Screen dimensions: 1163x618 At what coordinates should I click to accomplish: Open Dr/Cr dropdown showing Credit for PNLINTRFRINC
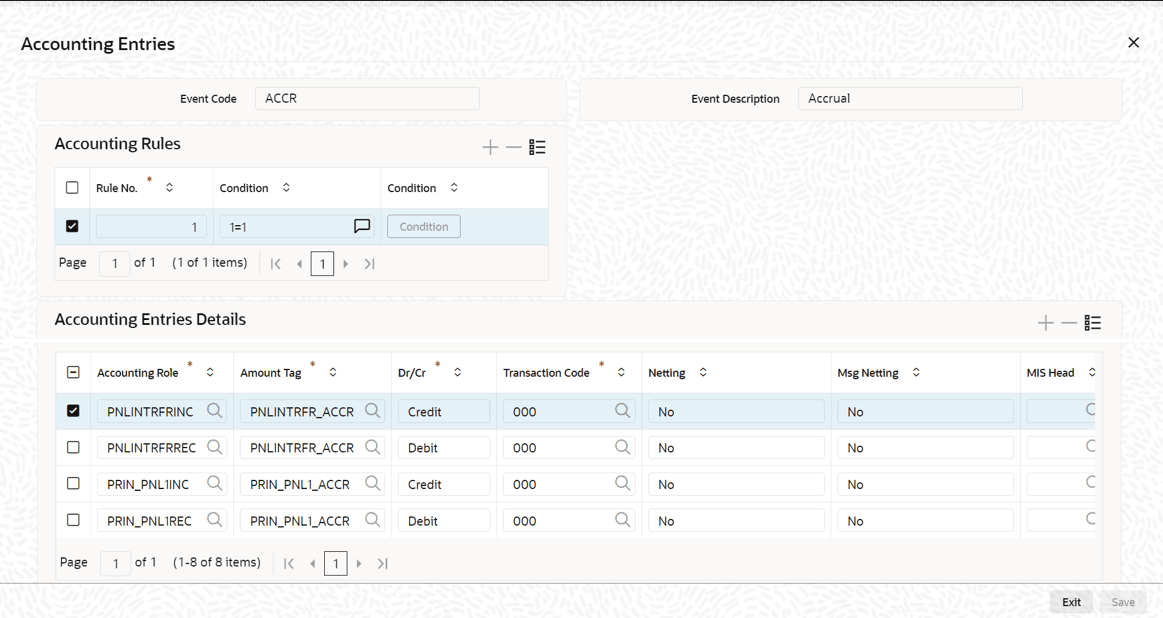coord(444,412)
